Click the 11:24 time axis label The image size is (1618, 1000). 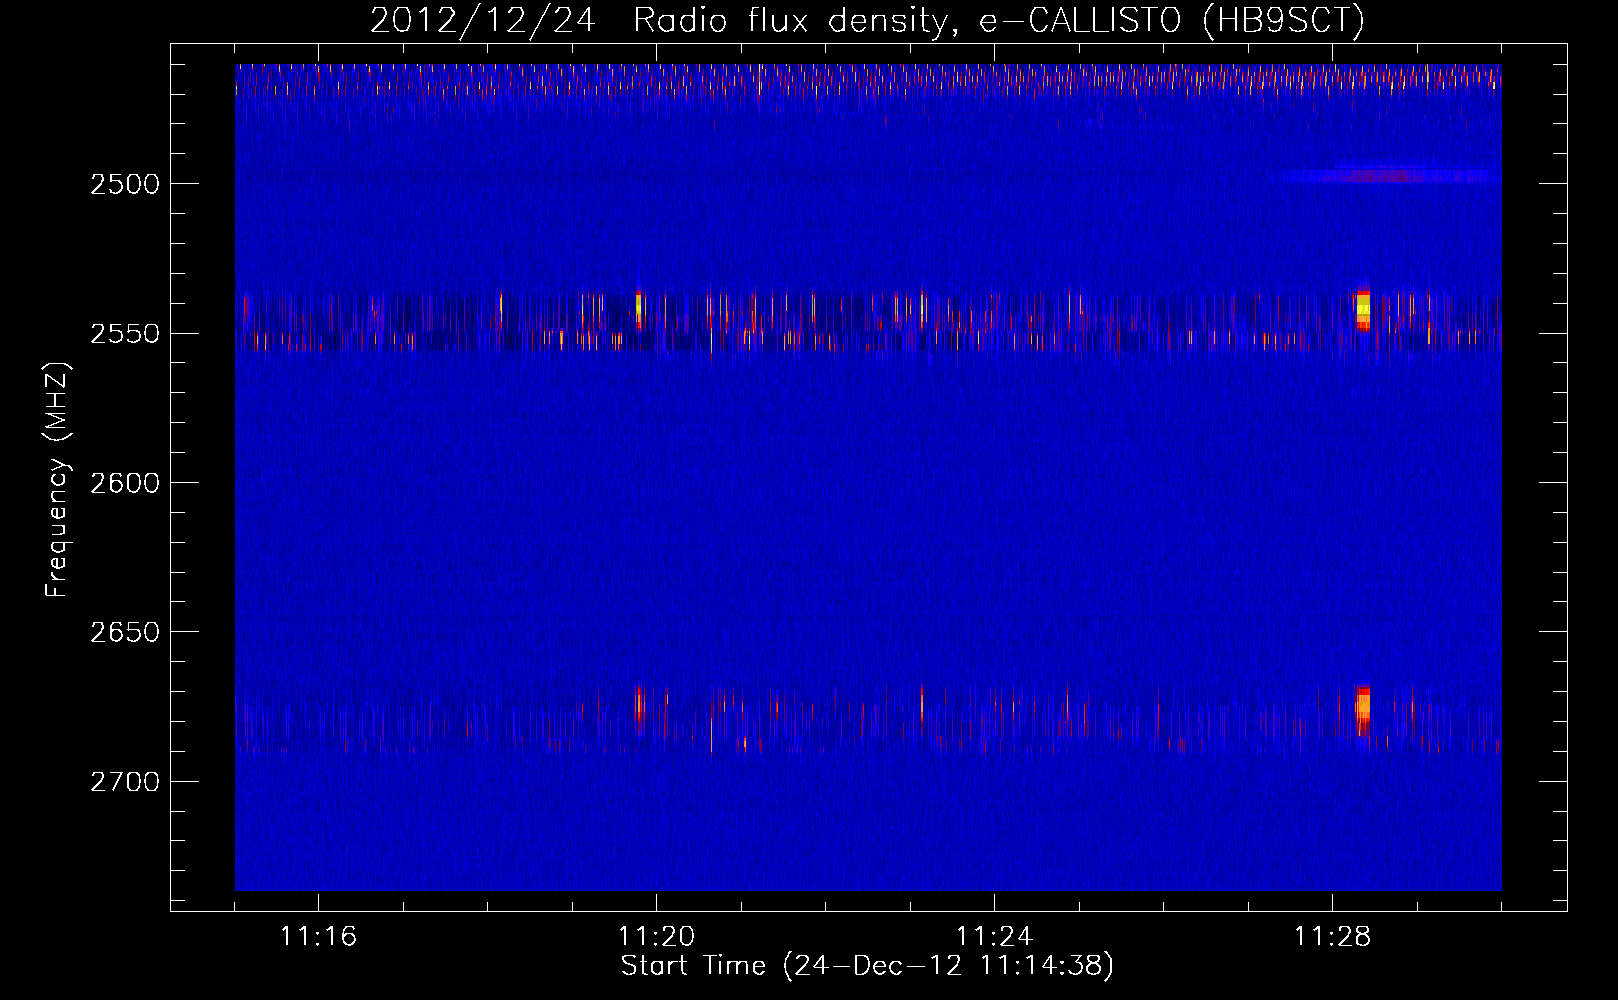click(994, 936)
